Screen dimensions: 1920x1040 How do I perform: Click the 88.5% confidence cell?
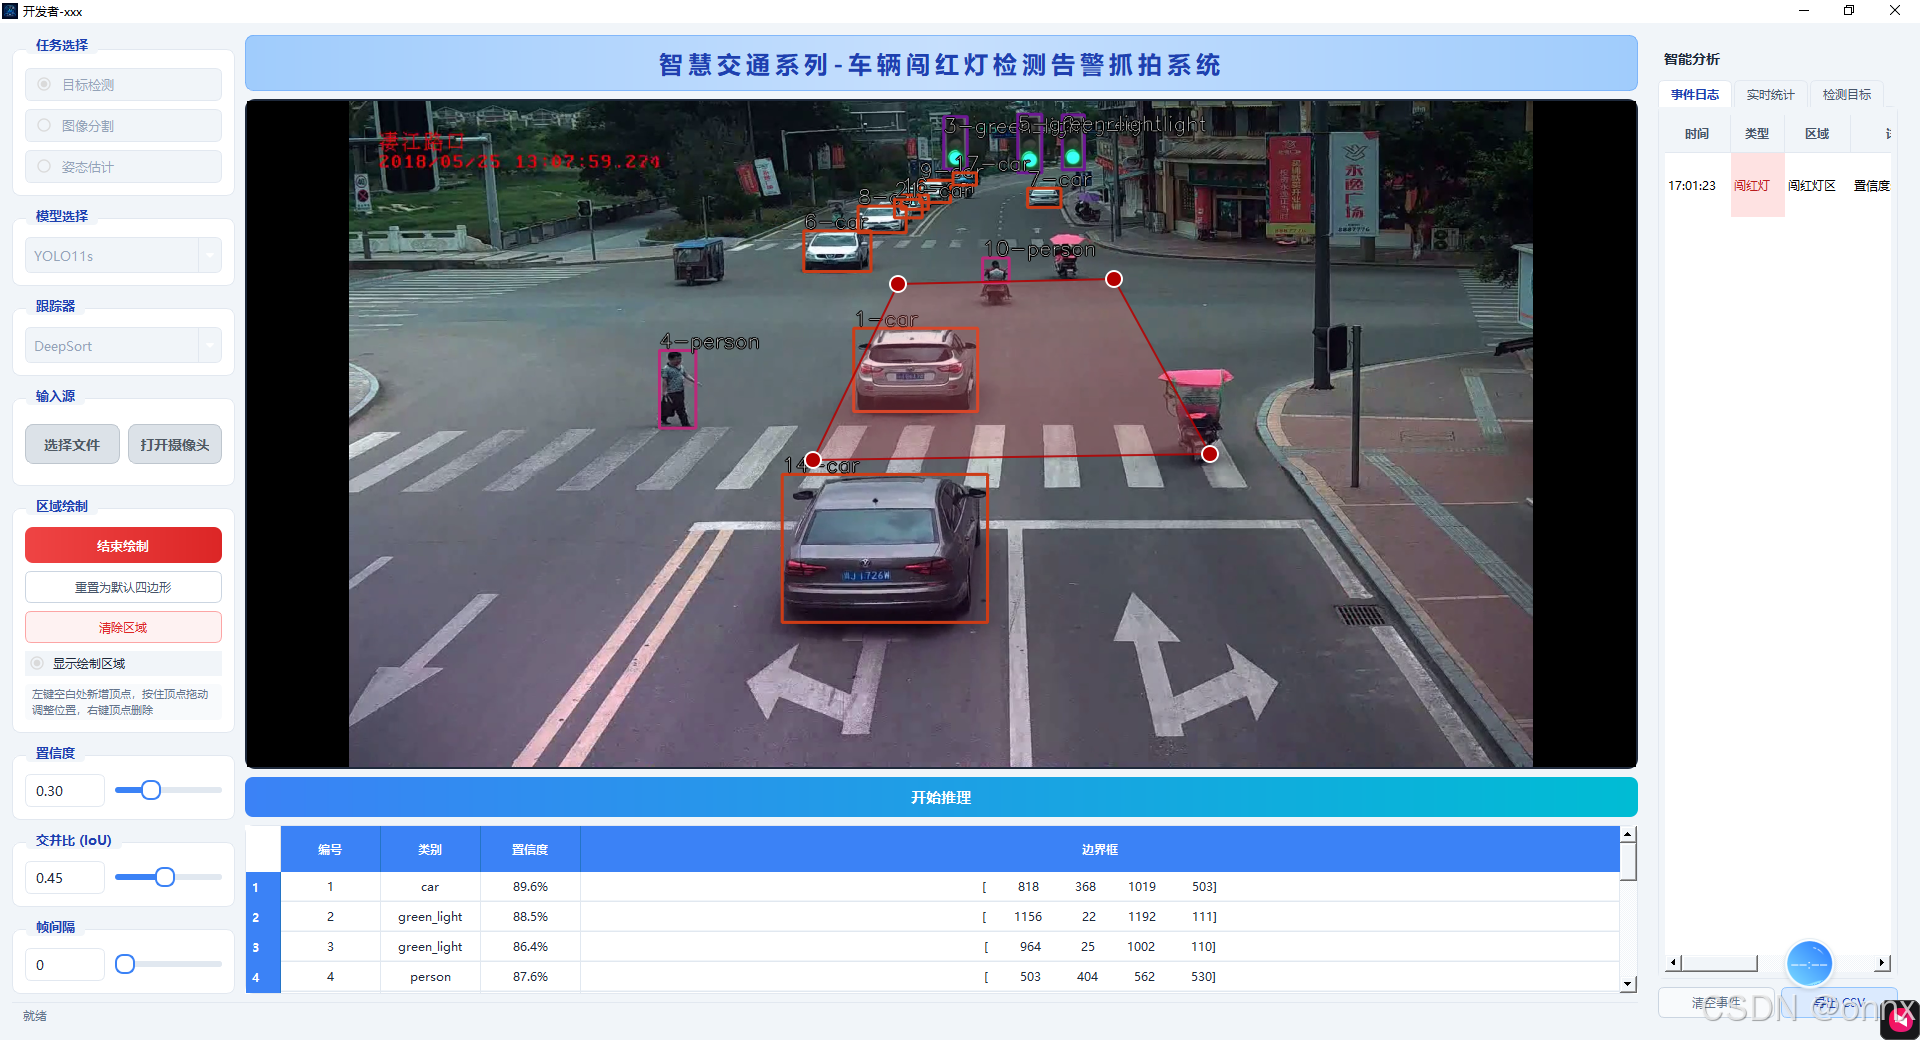tap(530, 917)
